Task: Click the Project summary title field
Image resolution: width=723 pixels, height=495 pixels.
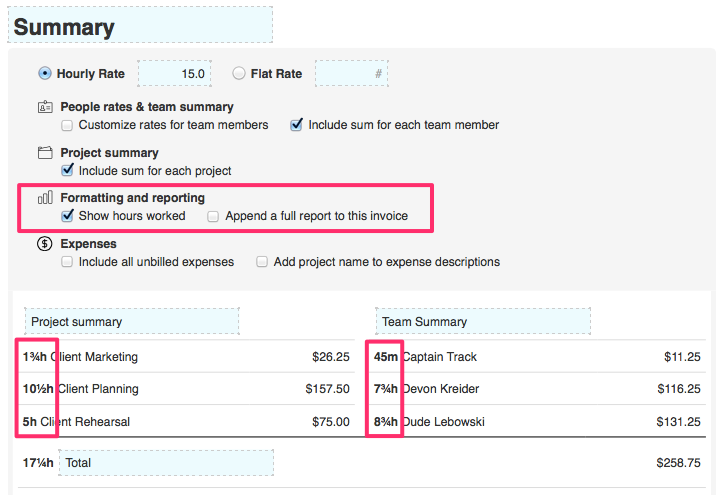Action: tap(132, 322)
